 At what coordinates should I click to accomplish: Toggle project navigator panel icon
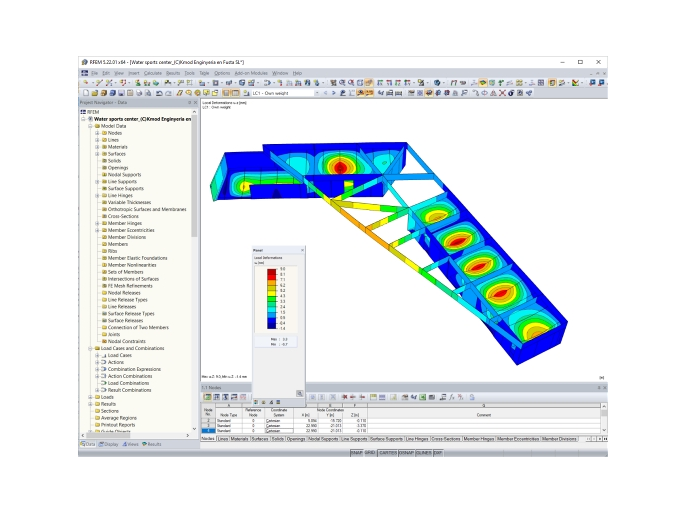[226, 93]
